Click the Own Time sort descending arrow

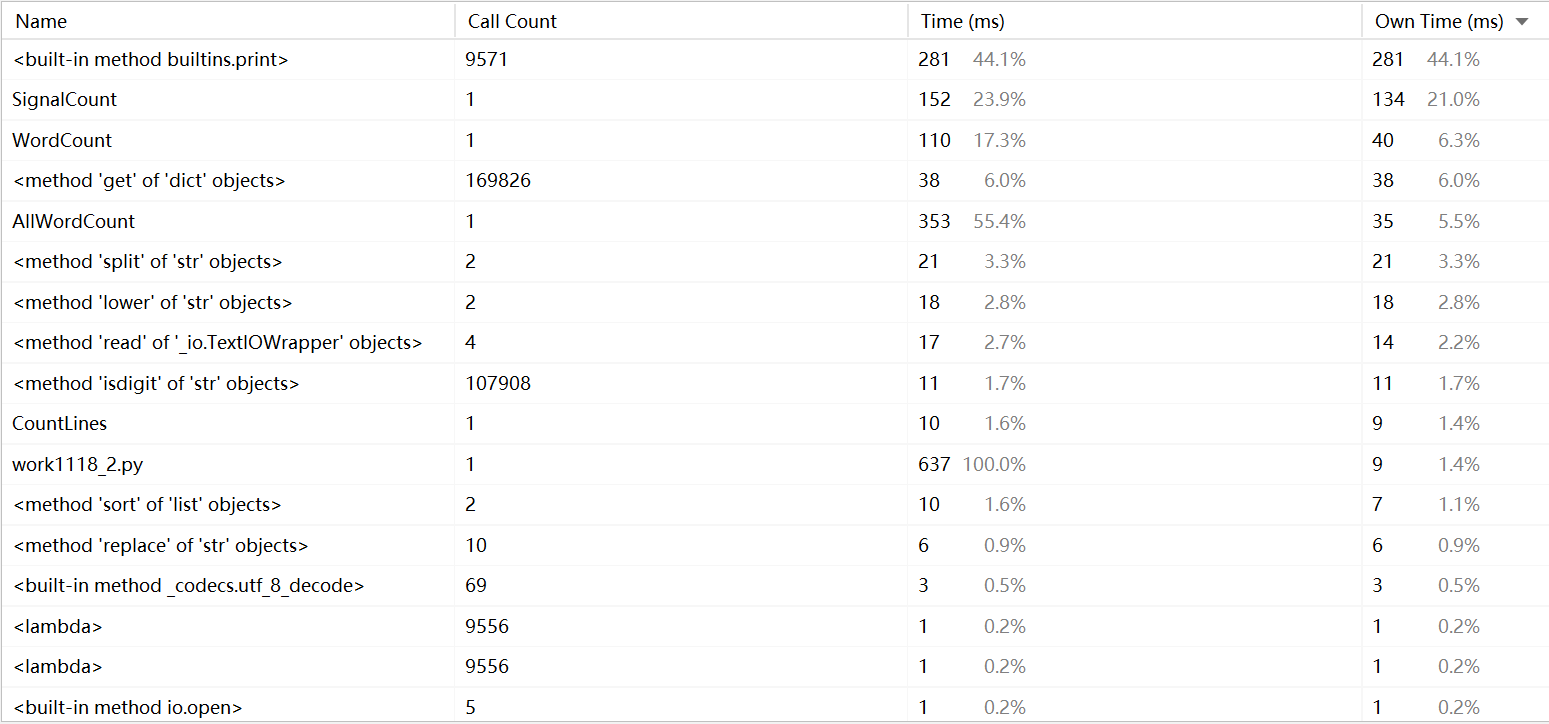coord(1522,22)
